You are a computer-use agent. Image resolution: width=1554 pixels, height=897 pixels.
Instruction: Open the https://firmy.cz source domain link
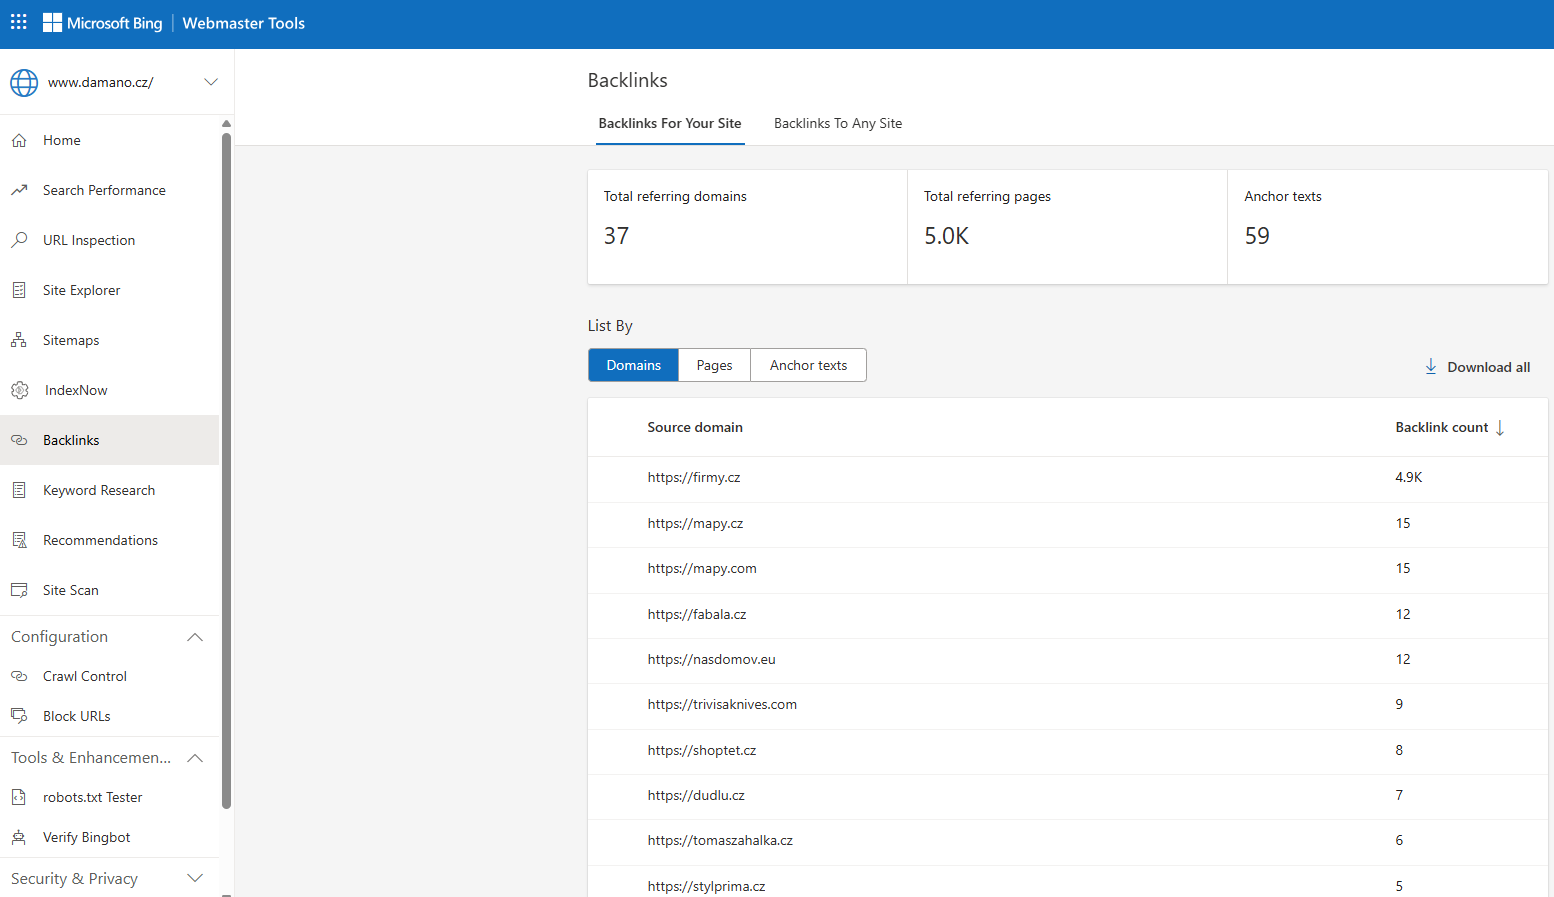694,477
